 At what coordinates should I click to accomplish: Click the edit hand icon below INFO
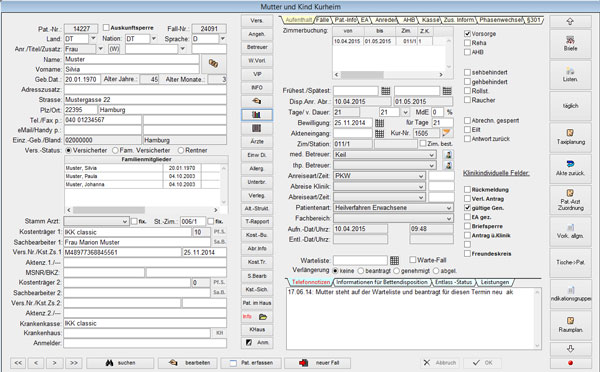coord(257,101)
